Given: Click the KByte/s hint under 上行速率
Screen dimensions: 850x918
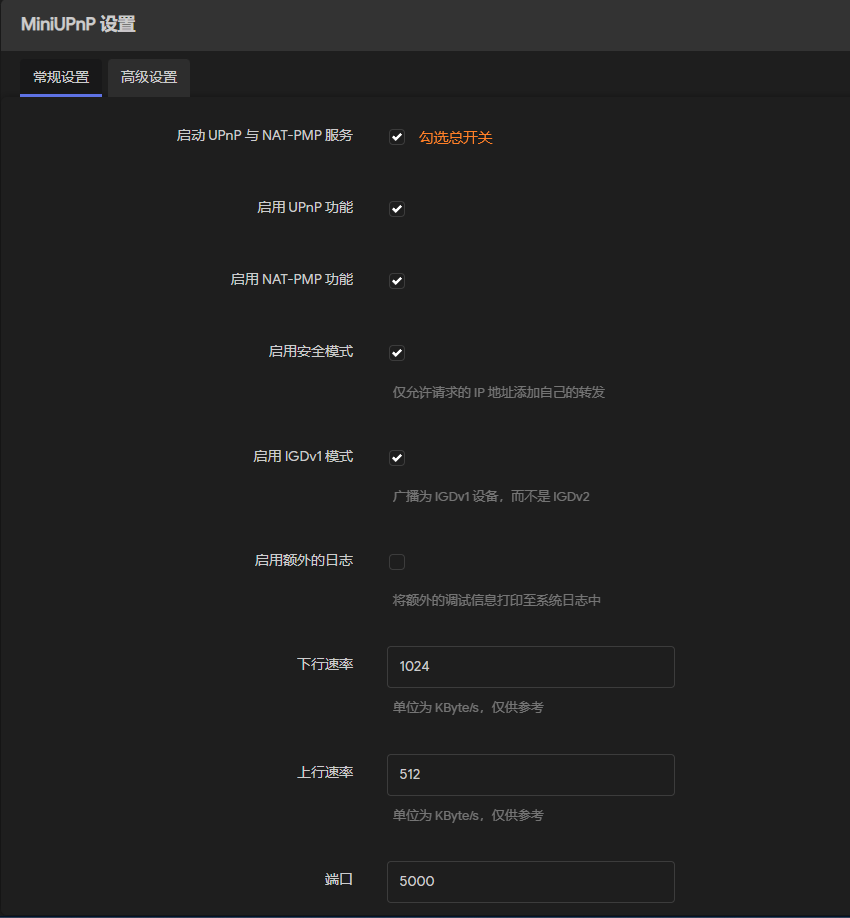Looking at the screenshot, I should (468, 816).
